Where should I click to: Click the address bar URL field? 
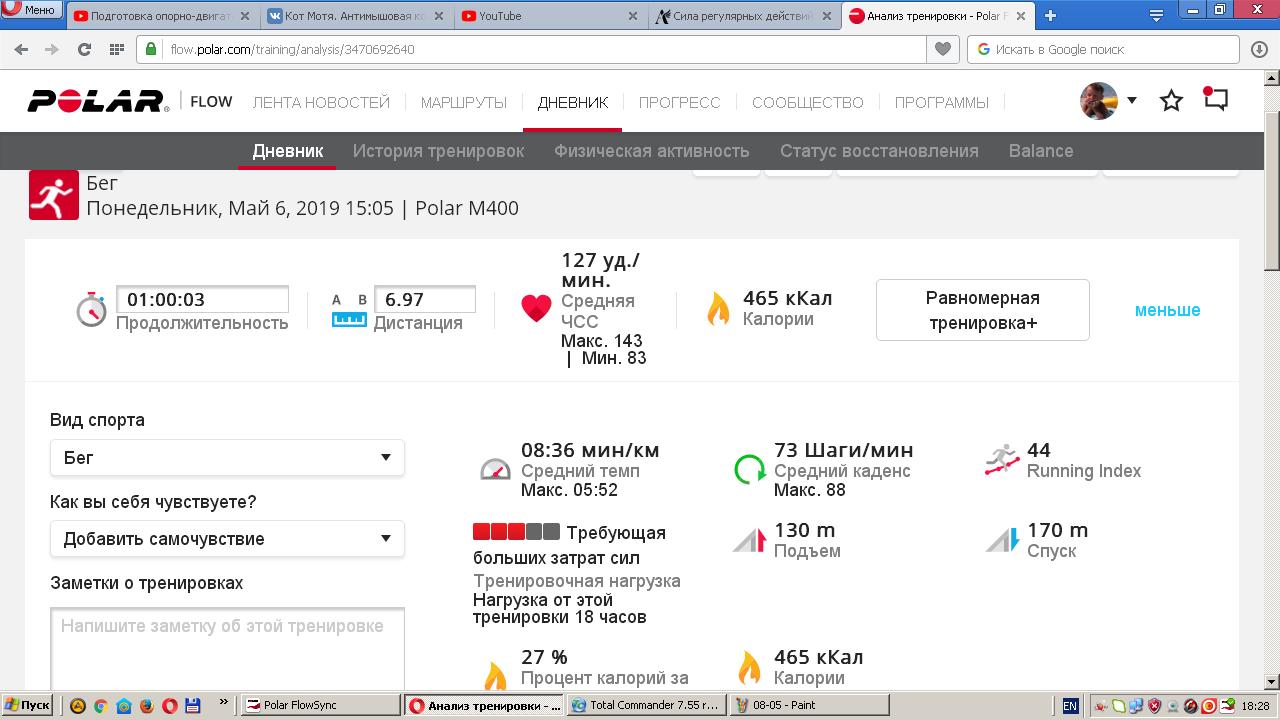click(x=545, y=49)
